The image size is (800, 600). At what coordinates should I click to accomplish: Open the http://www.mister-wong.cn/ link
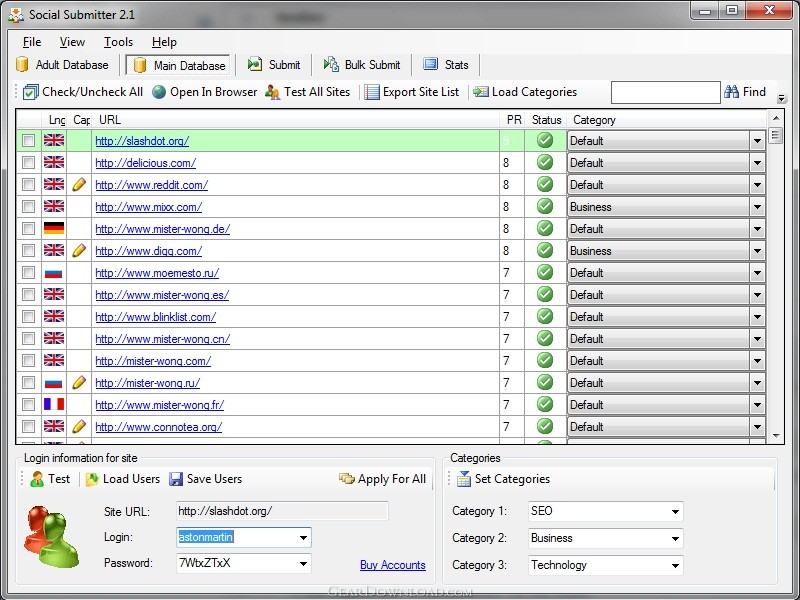point(163,339)
